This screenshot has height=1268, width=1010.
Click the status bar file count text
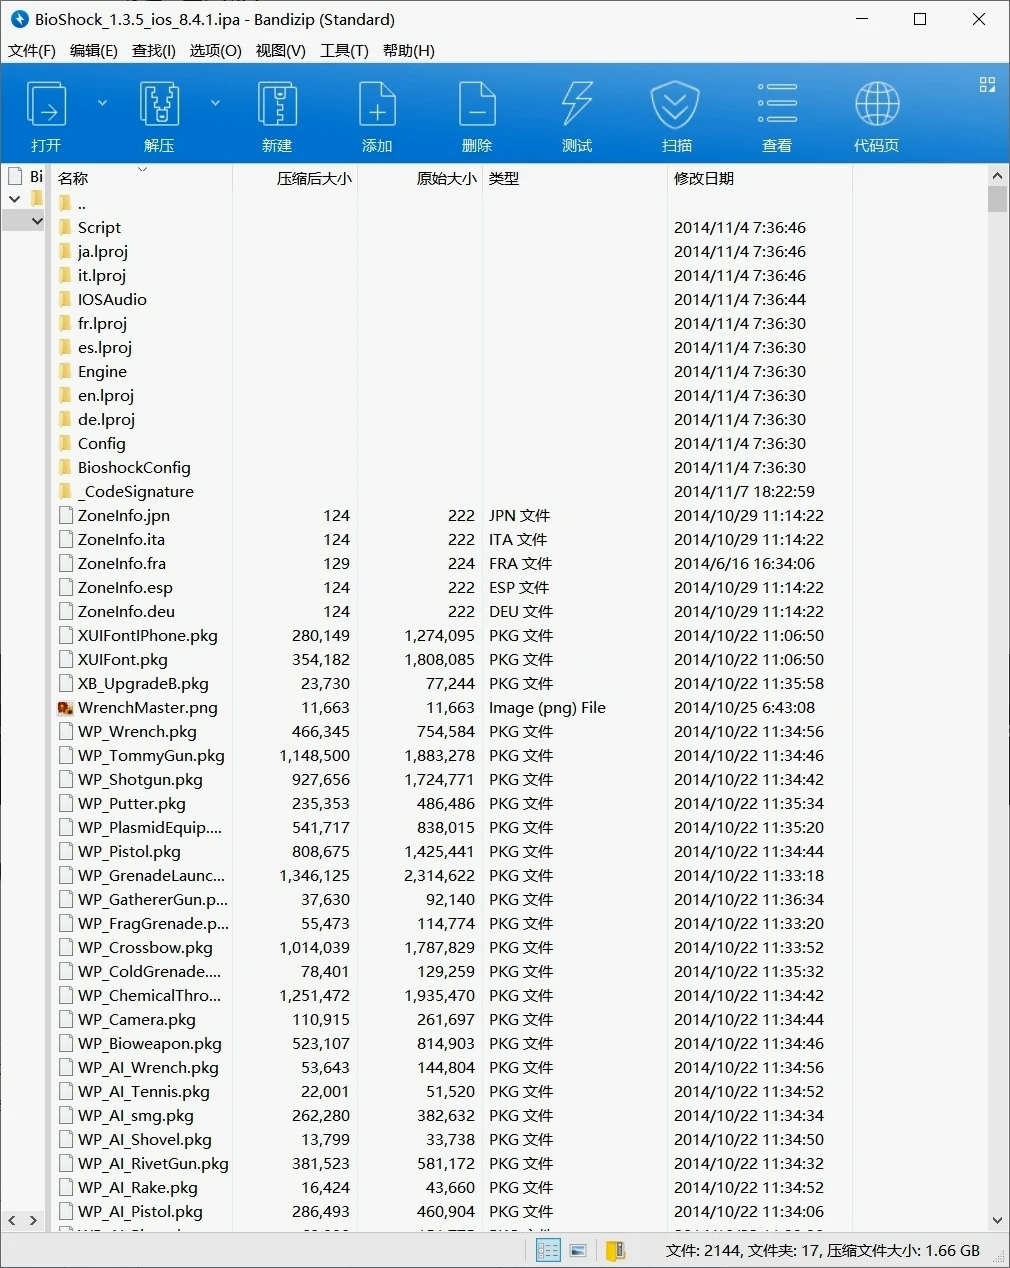click(x=823, y=1250)
